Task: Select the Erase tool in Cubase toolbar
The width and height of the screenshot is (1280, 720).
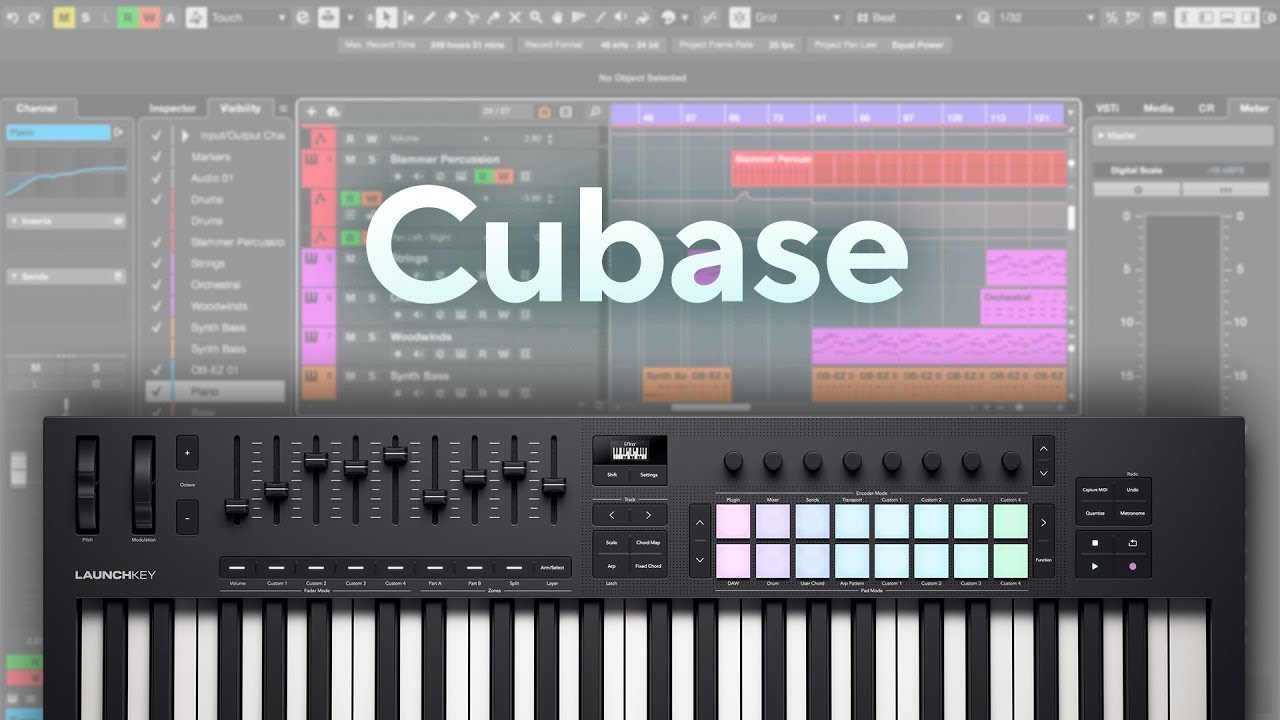Action: 450,18
